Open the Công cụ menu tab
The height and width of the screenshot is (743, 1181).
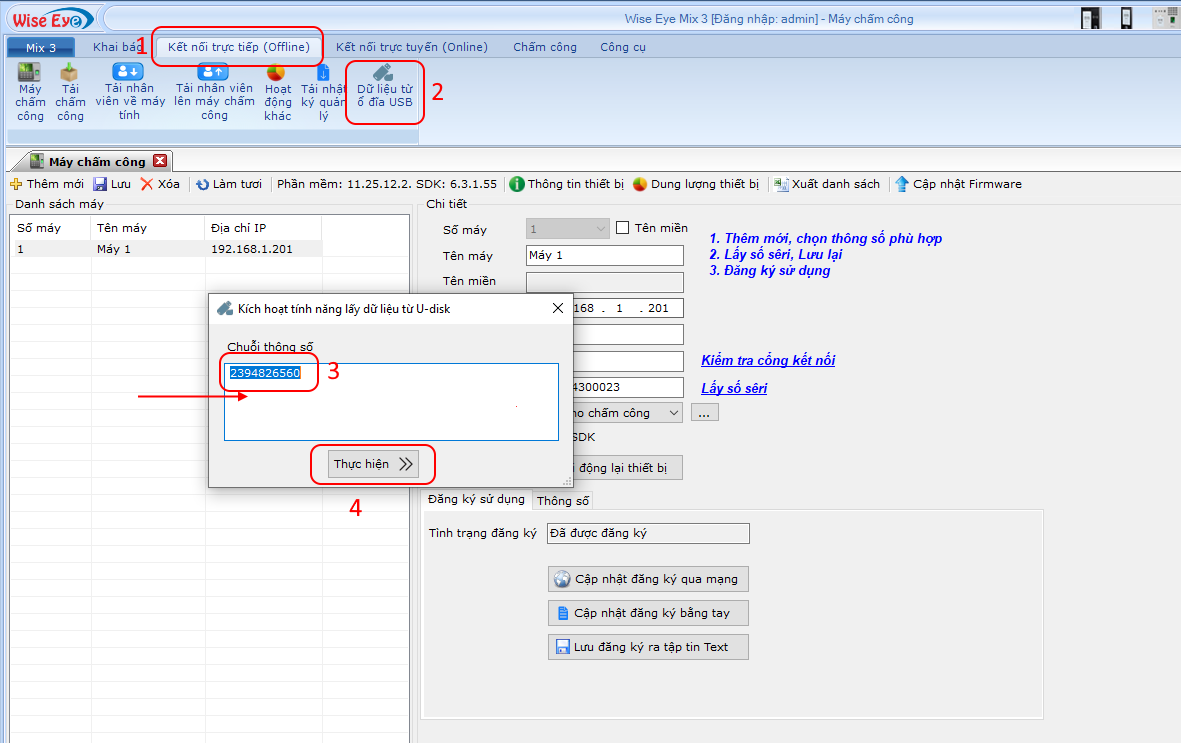(x=622, y=47)
